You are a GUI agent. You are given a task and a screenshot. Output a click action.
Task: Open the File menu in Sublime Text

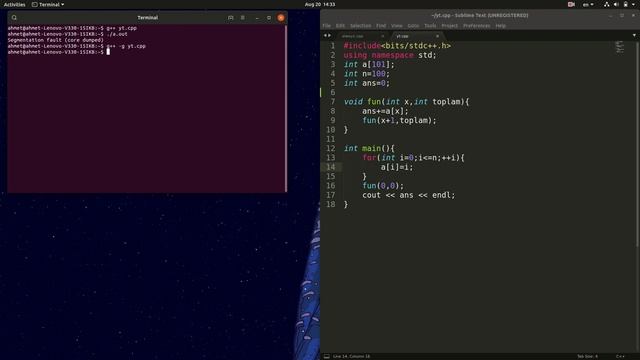pos(327,26)
